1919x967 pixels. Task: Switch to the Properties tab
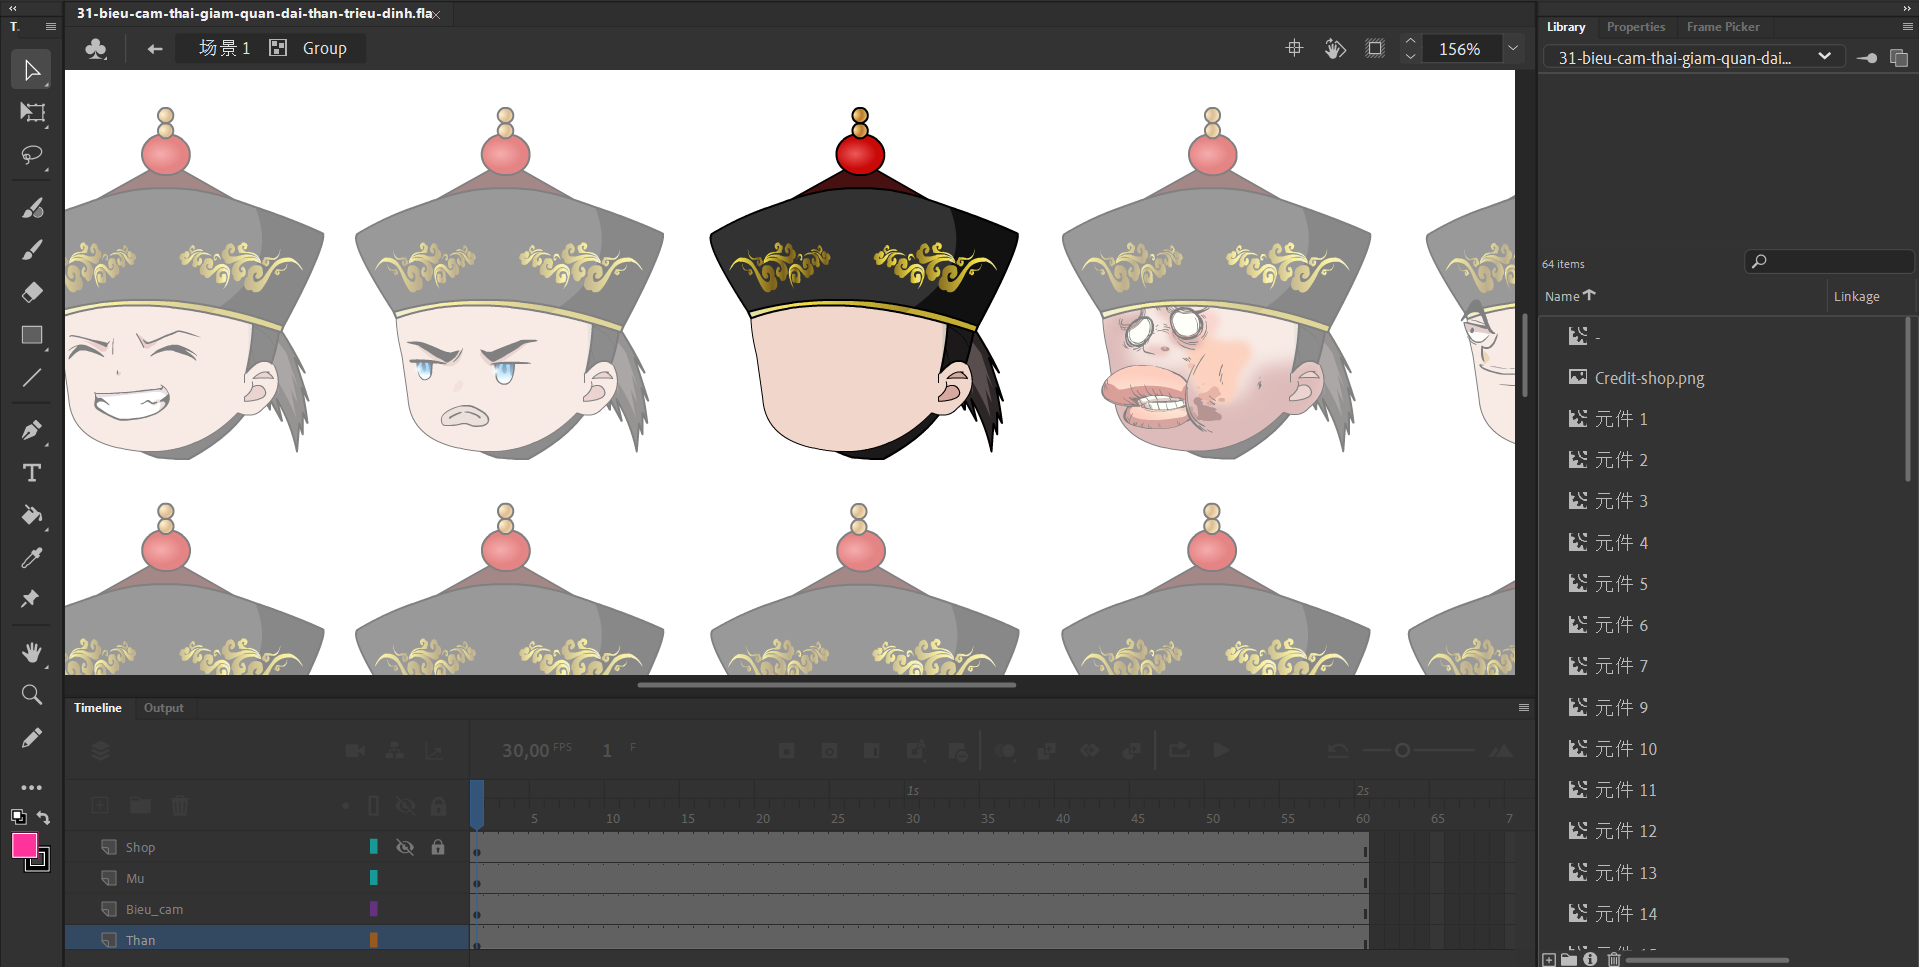pyautogui.click(x=1635, y=27)
